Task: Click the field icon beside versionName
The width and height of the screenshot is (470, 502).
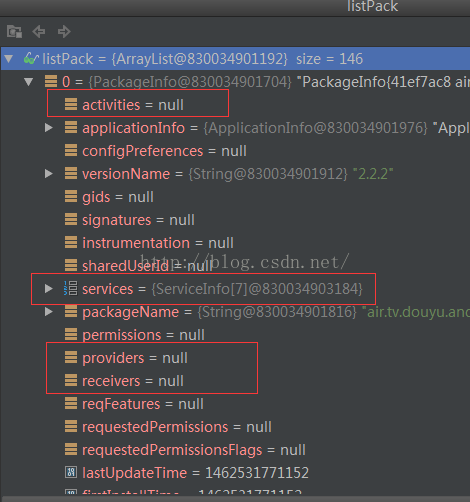Action: [71, 173]
